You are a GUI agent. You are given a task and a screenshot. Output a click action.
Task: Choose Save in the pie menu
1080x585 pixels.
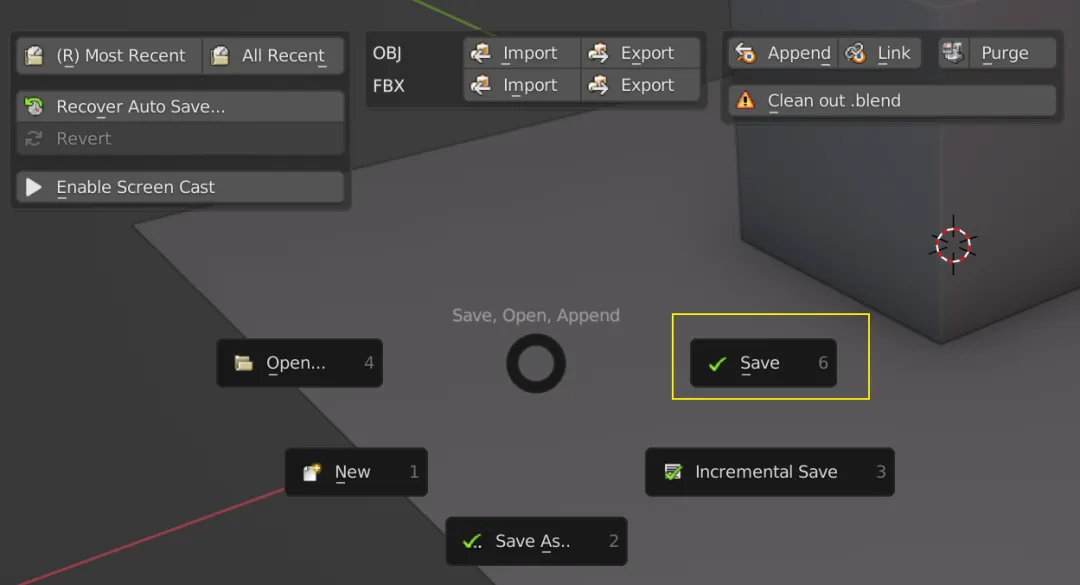coord(763,363)
